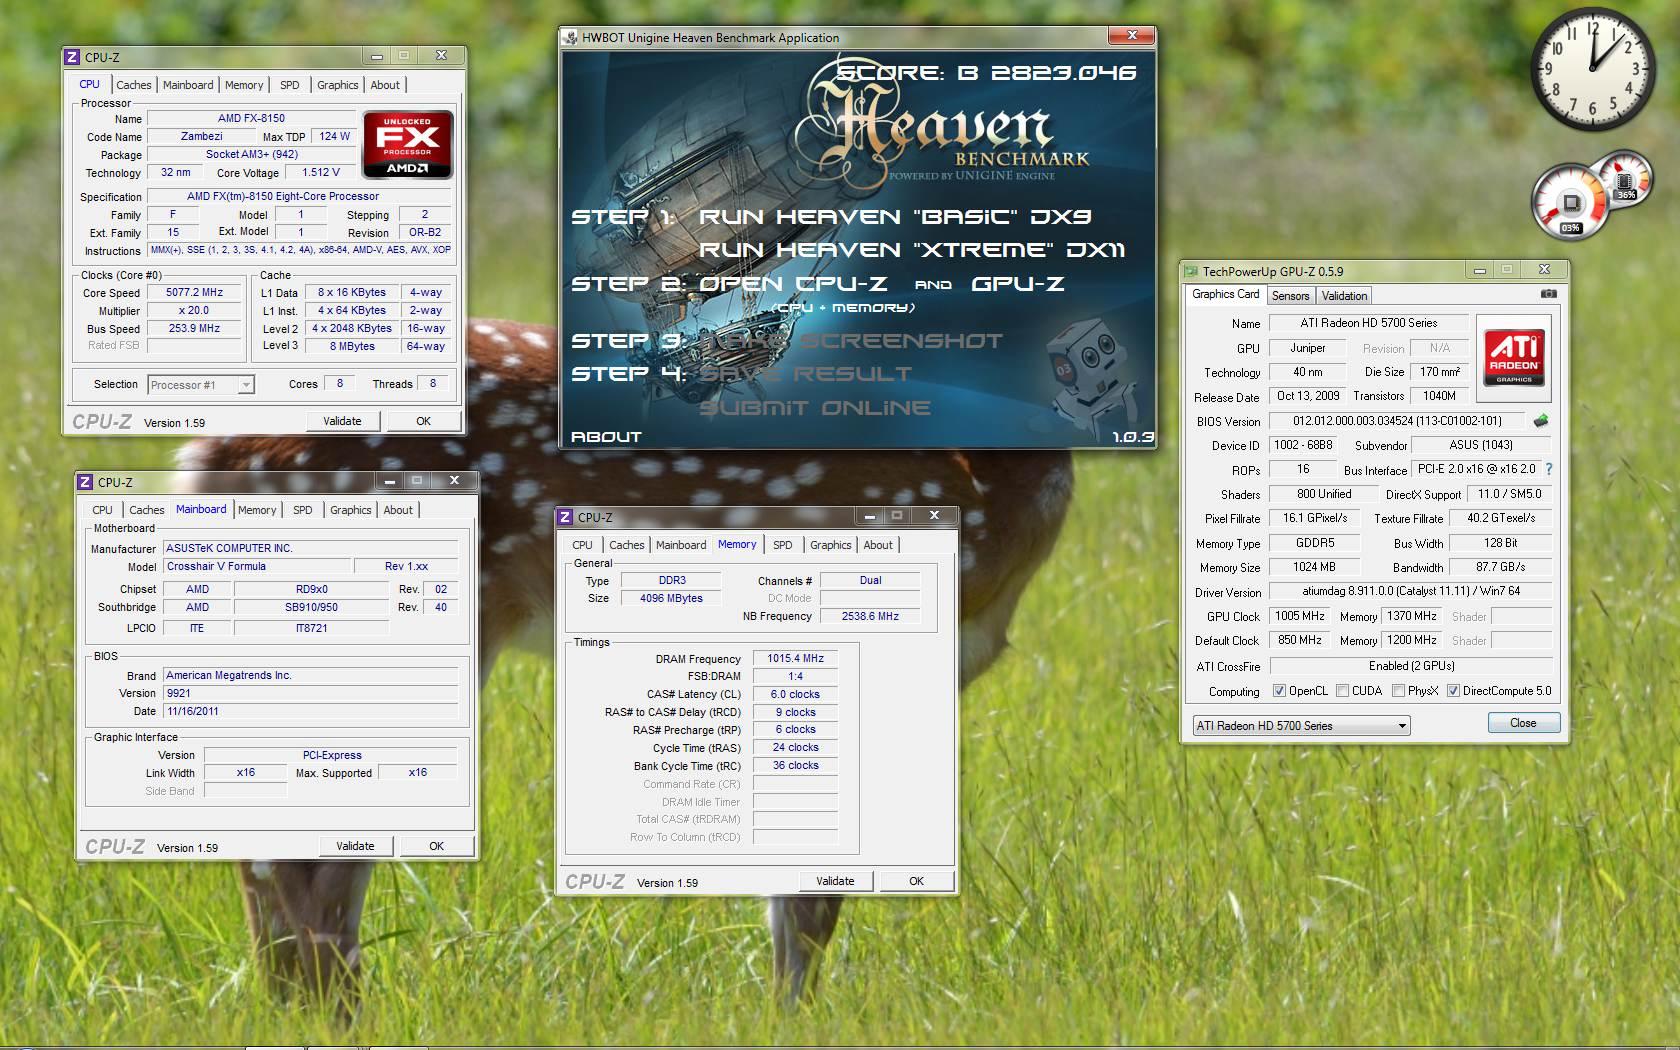Click the BIOS Version field in GPU-Z
1680x1050 pixels.
1396,421
